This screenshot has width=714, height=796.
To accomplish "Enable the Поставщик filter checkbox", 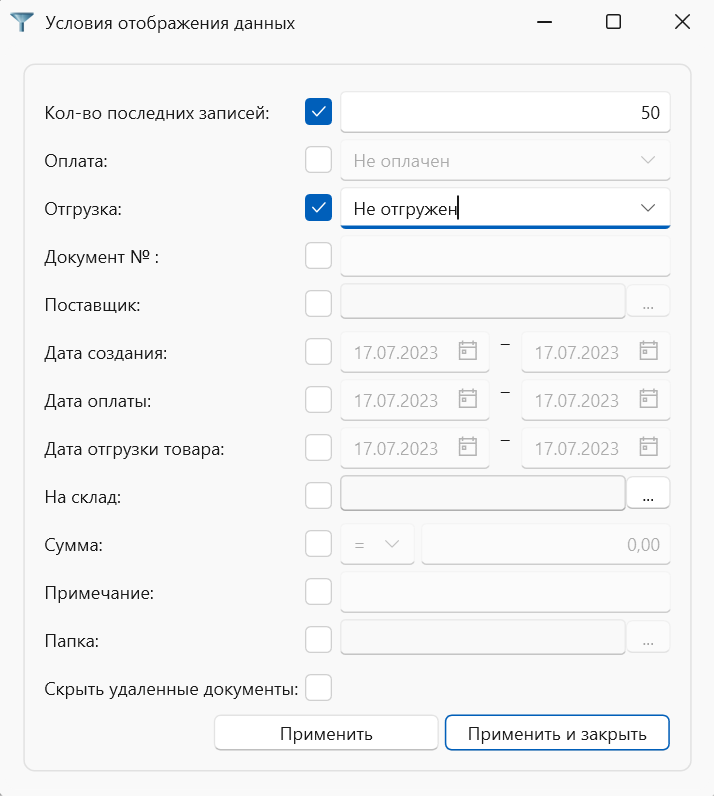I will click(x=318, y=304).
